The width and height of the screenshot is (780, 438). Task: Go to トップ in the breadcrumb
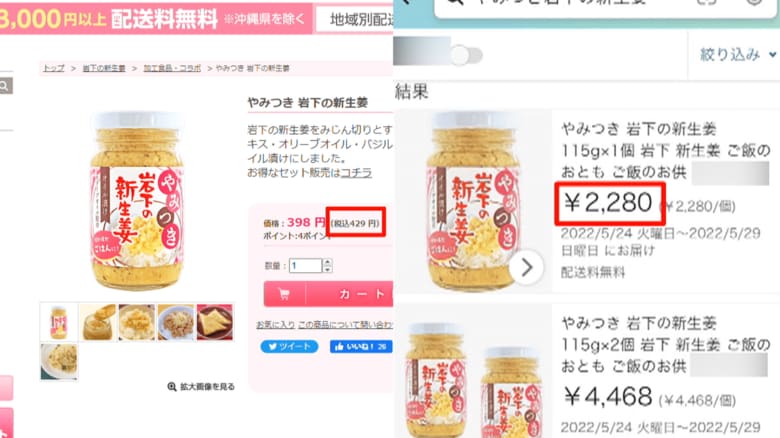pyautogui.click(x=54, y=68)
